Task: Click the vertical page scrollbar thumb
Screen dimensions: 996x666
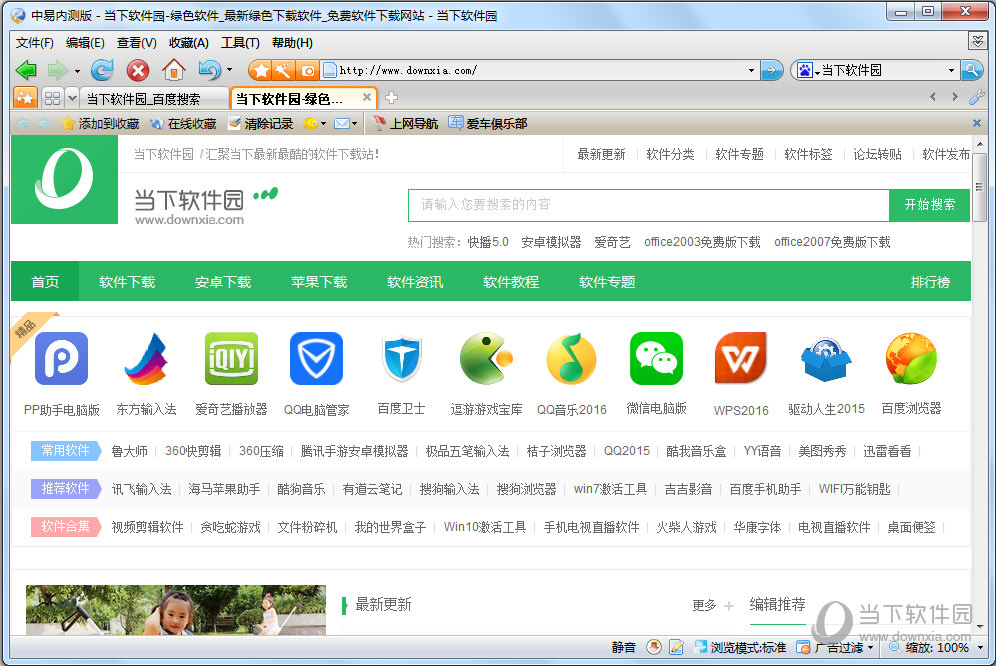Action: pos(979,186)
